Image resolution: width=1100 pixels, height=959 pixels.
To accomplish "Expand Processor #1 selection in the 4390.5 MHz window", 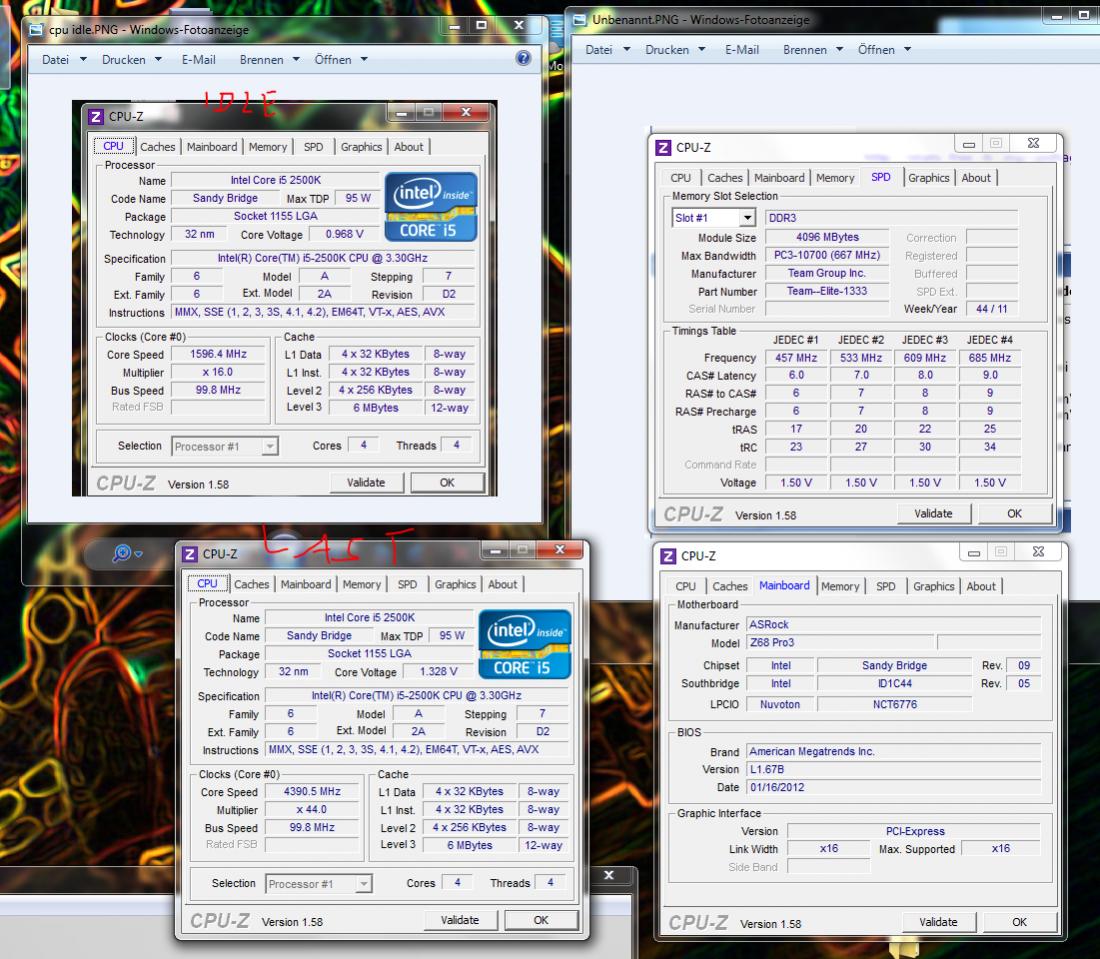I will (x=364, y=884).
